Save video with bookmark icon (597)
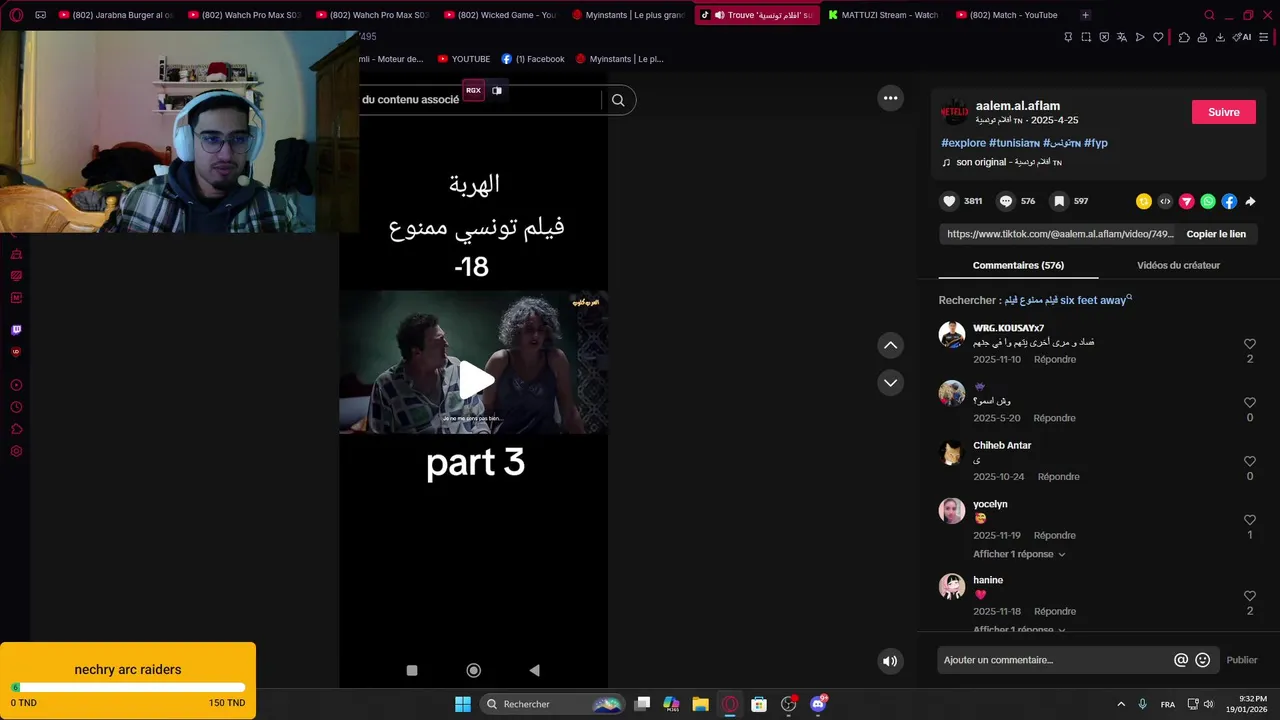The height and width of the screenshot is (720, 1280). coord(1059,201)
